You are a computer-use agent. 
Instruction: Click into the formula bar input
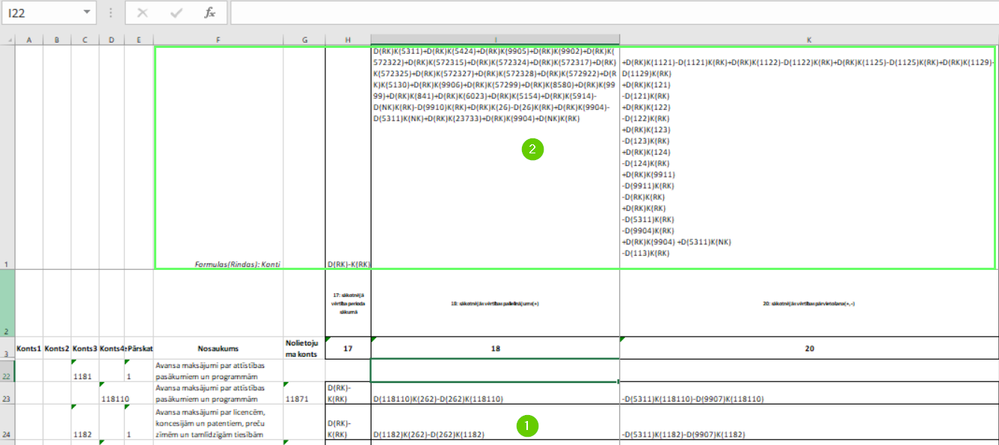click(614, 13)
